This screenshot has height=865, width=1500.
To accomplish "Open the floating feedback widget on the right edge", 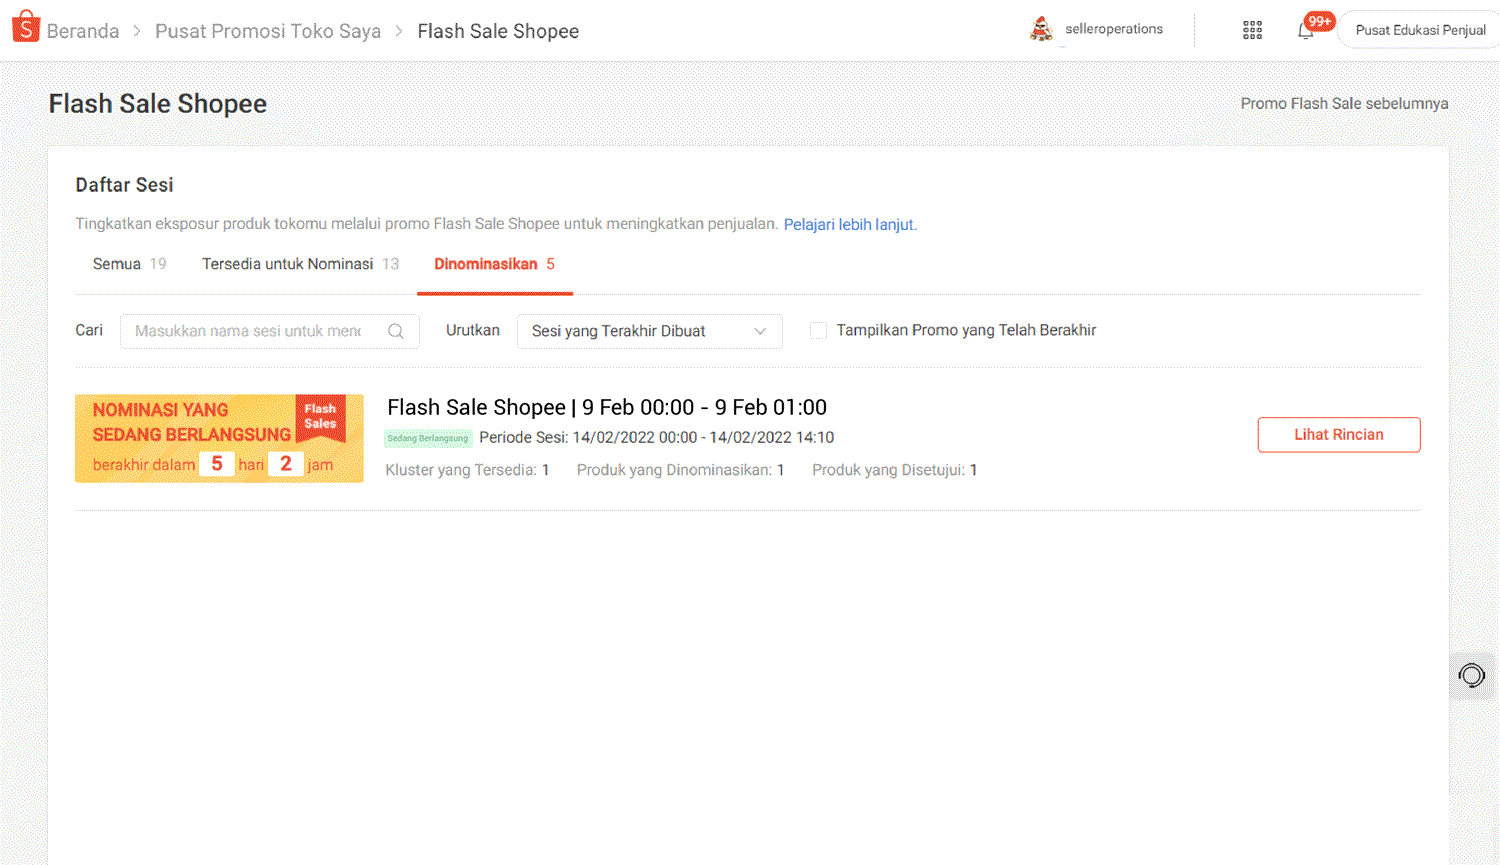I will [1470, 675].
